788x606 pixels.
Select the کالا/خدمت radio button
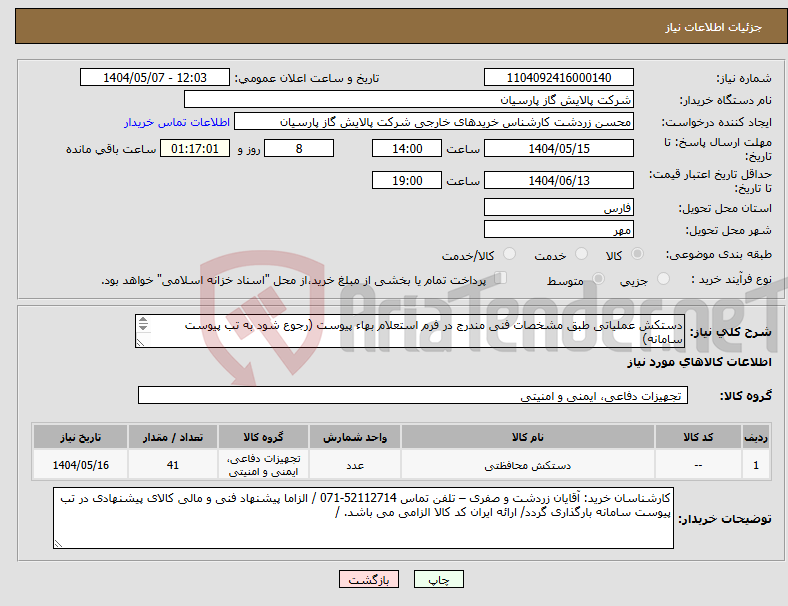(x=509, y=254)
